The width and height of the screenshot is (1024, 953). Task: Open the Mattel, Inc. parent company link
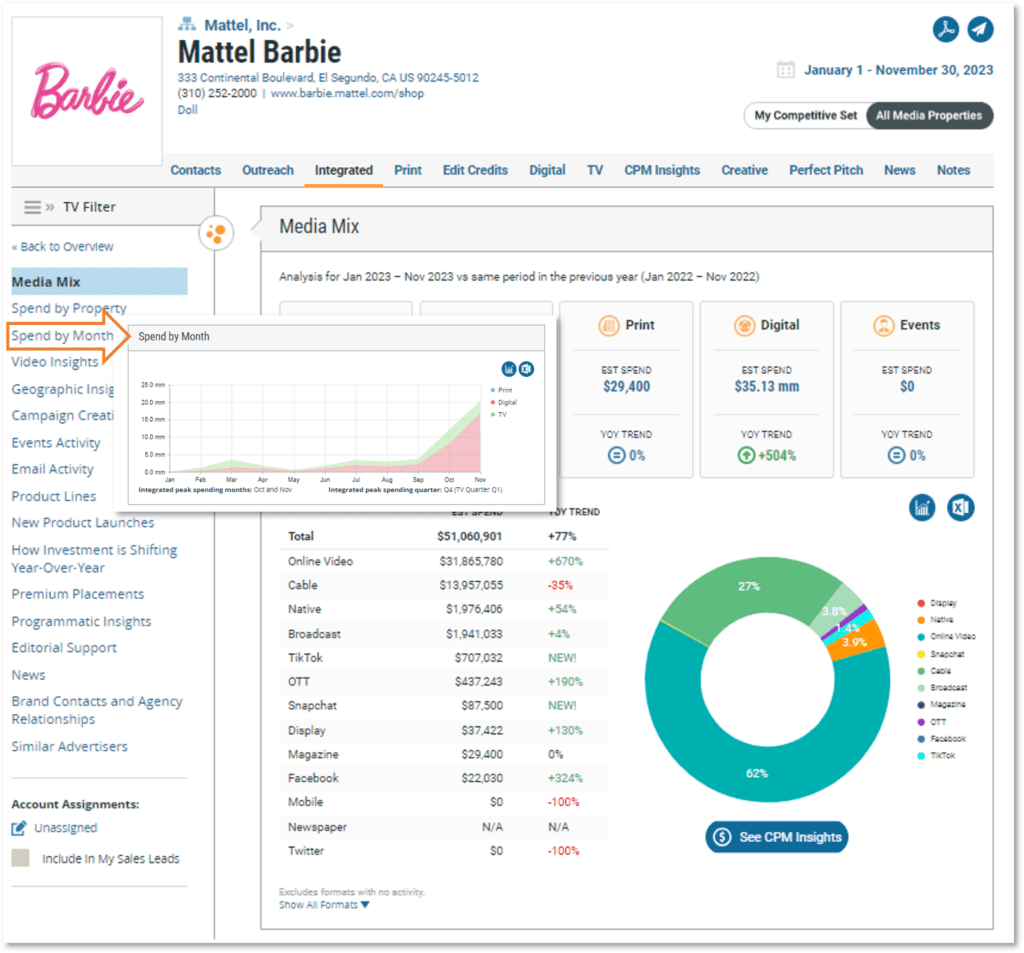[x=242, y=25]
